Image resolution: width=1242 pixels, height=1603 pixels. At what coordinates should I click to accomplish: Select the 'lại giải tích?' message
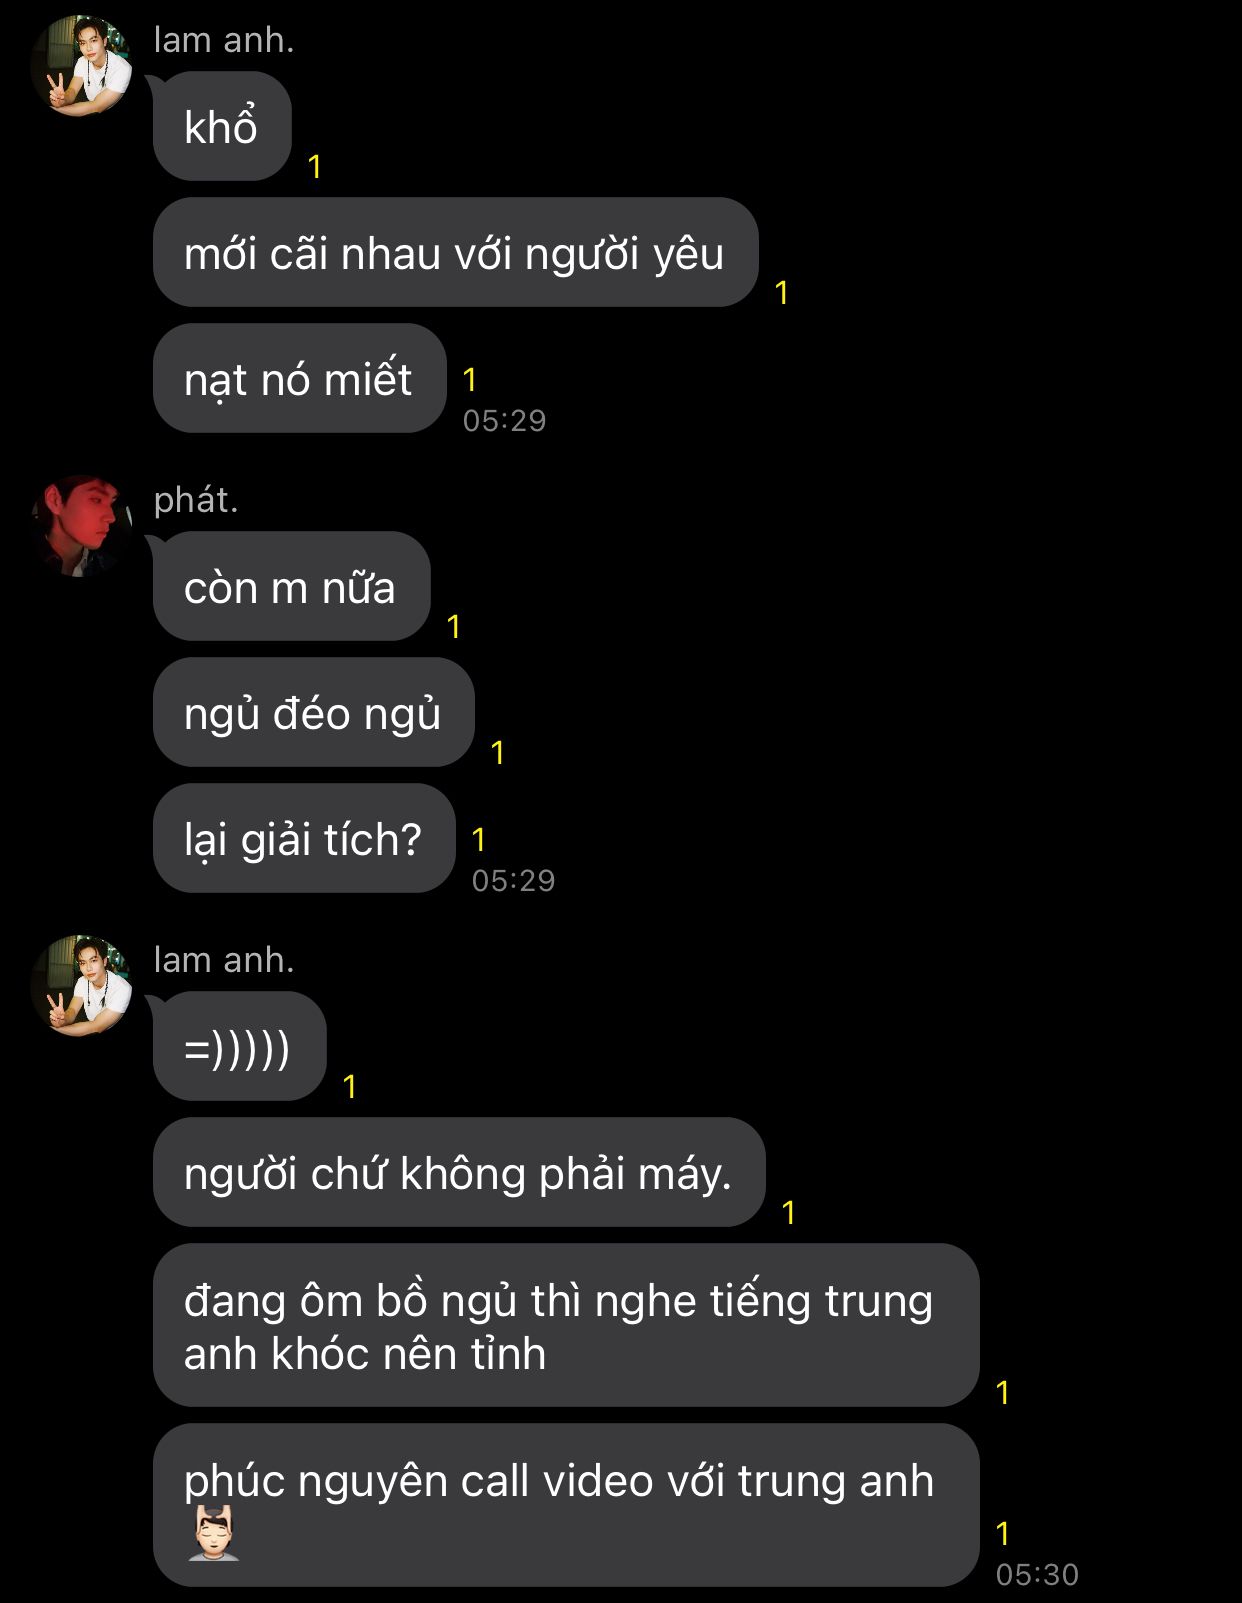304,839
